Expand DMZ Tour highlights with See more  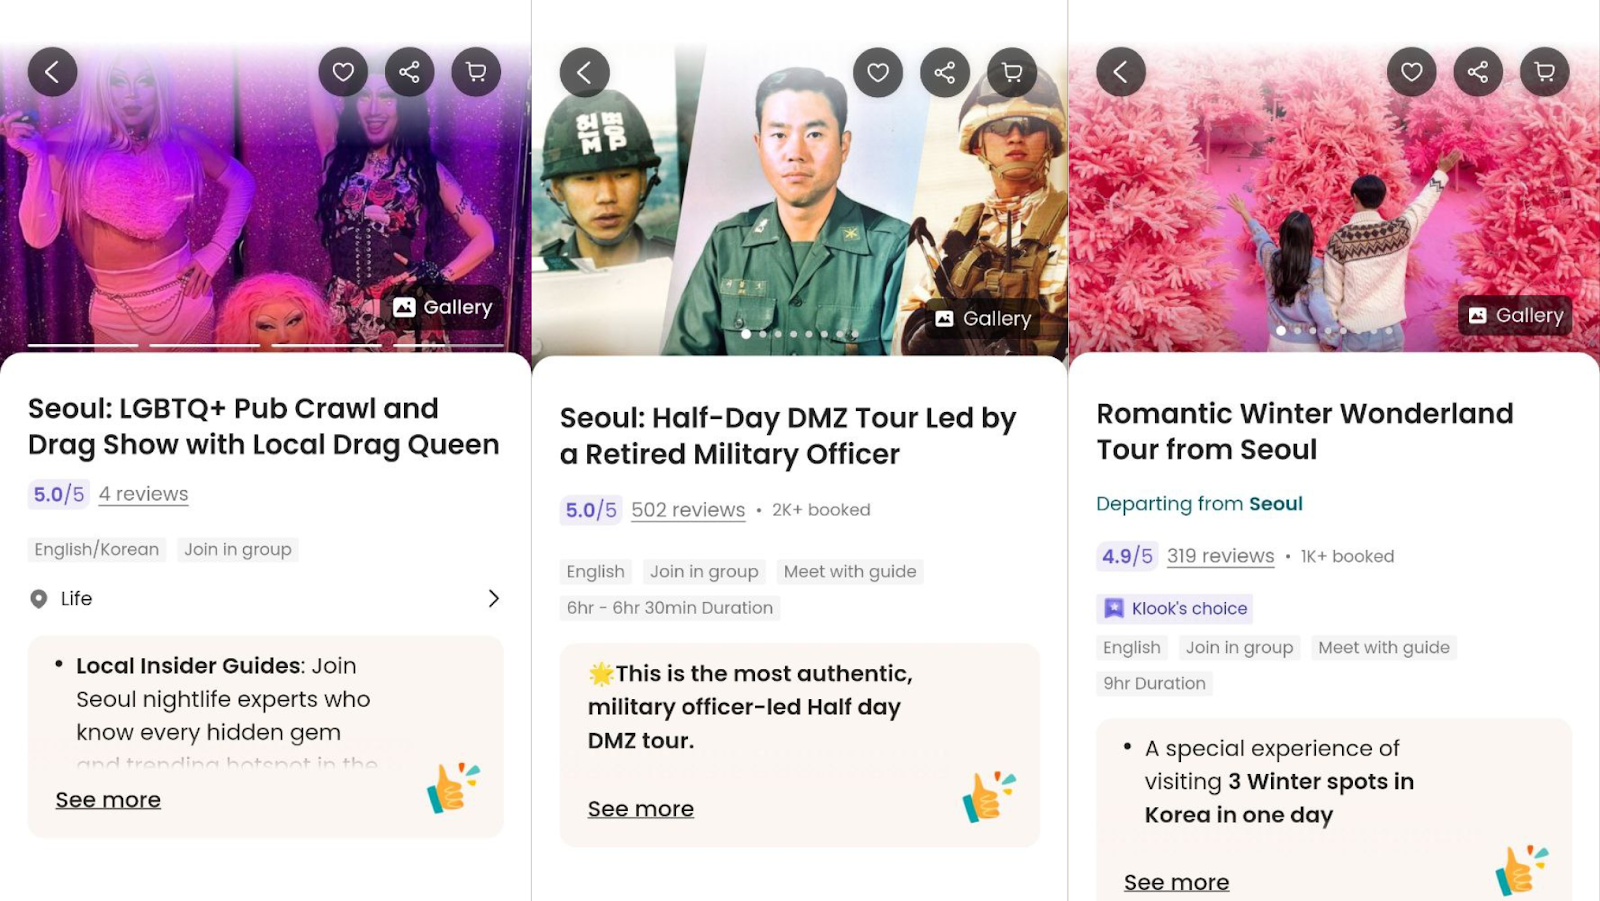pos(641,809)
